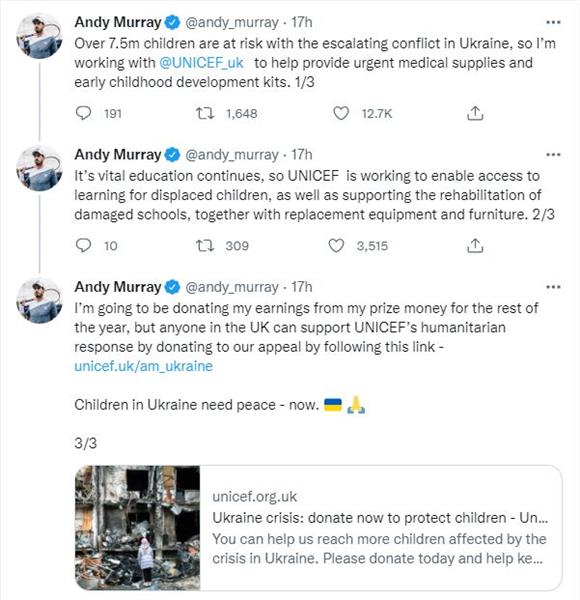
Task: Open the Ukraine crisis donate card title
Action: click(380, 518)
